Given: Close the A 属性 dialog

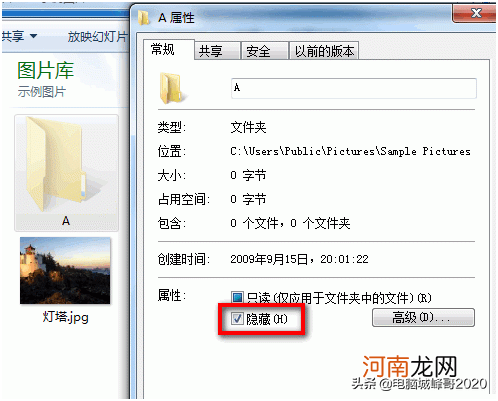Looking at the screenshot, I should point(475,13).
